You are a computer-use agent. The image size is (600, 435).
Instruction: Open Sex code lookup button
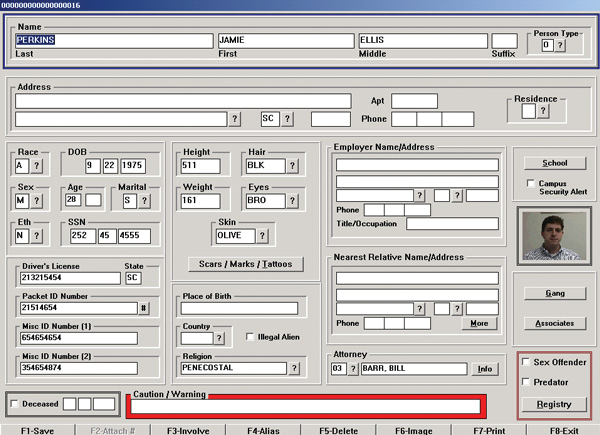point(36,200)
